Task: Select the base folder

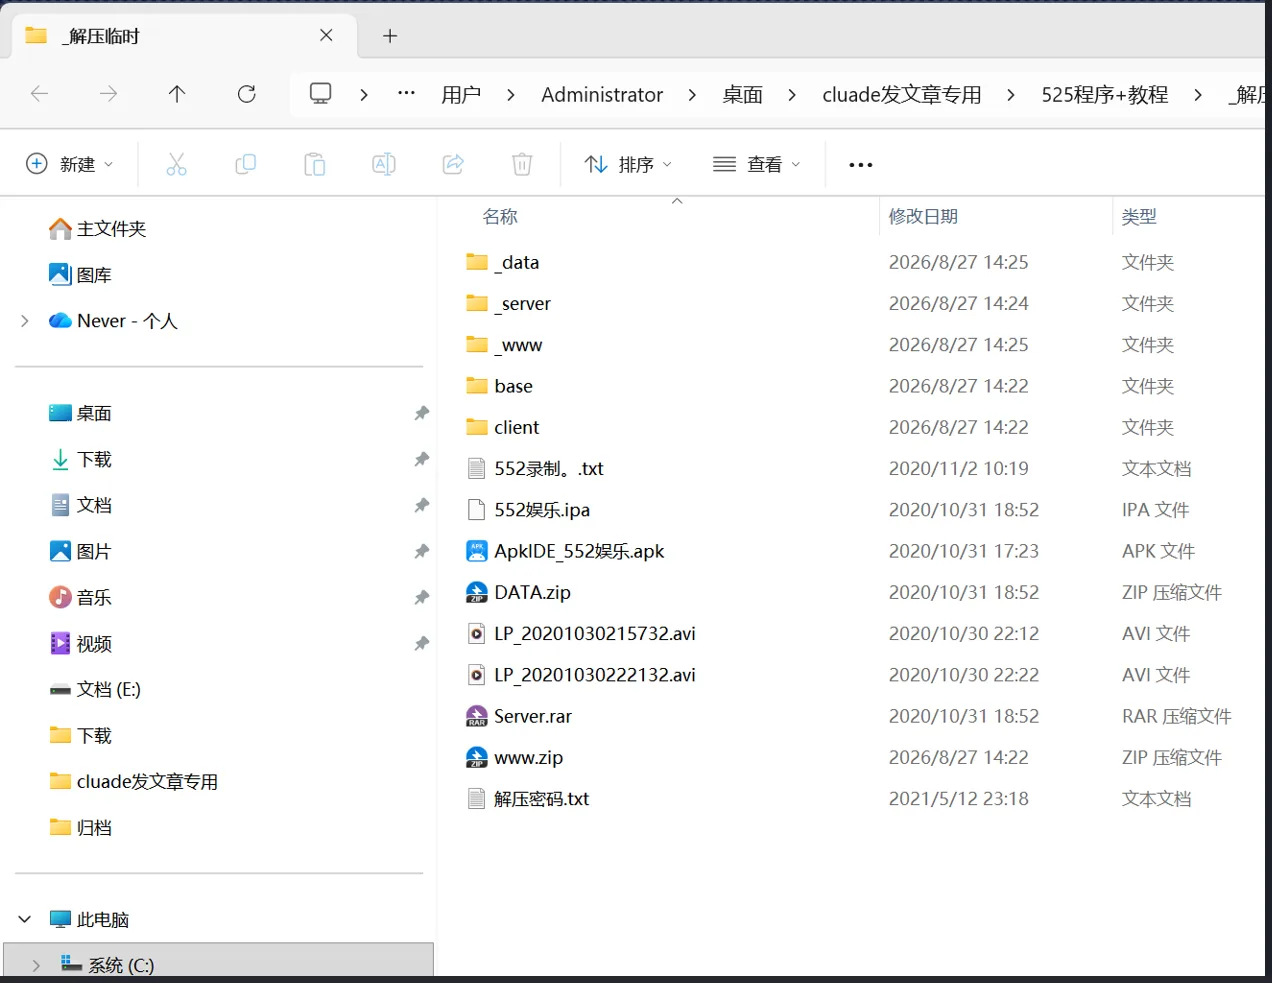Action: click(499, 386)
